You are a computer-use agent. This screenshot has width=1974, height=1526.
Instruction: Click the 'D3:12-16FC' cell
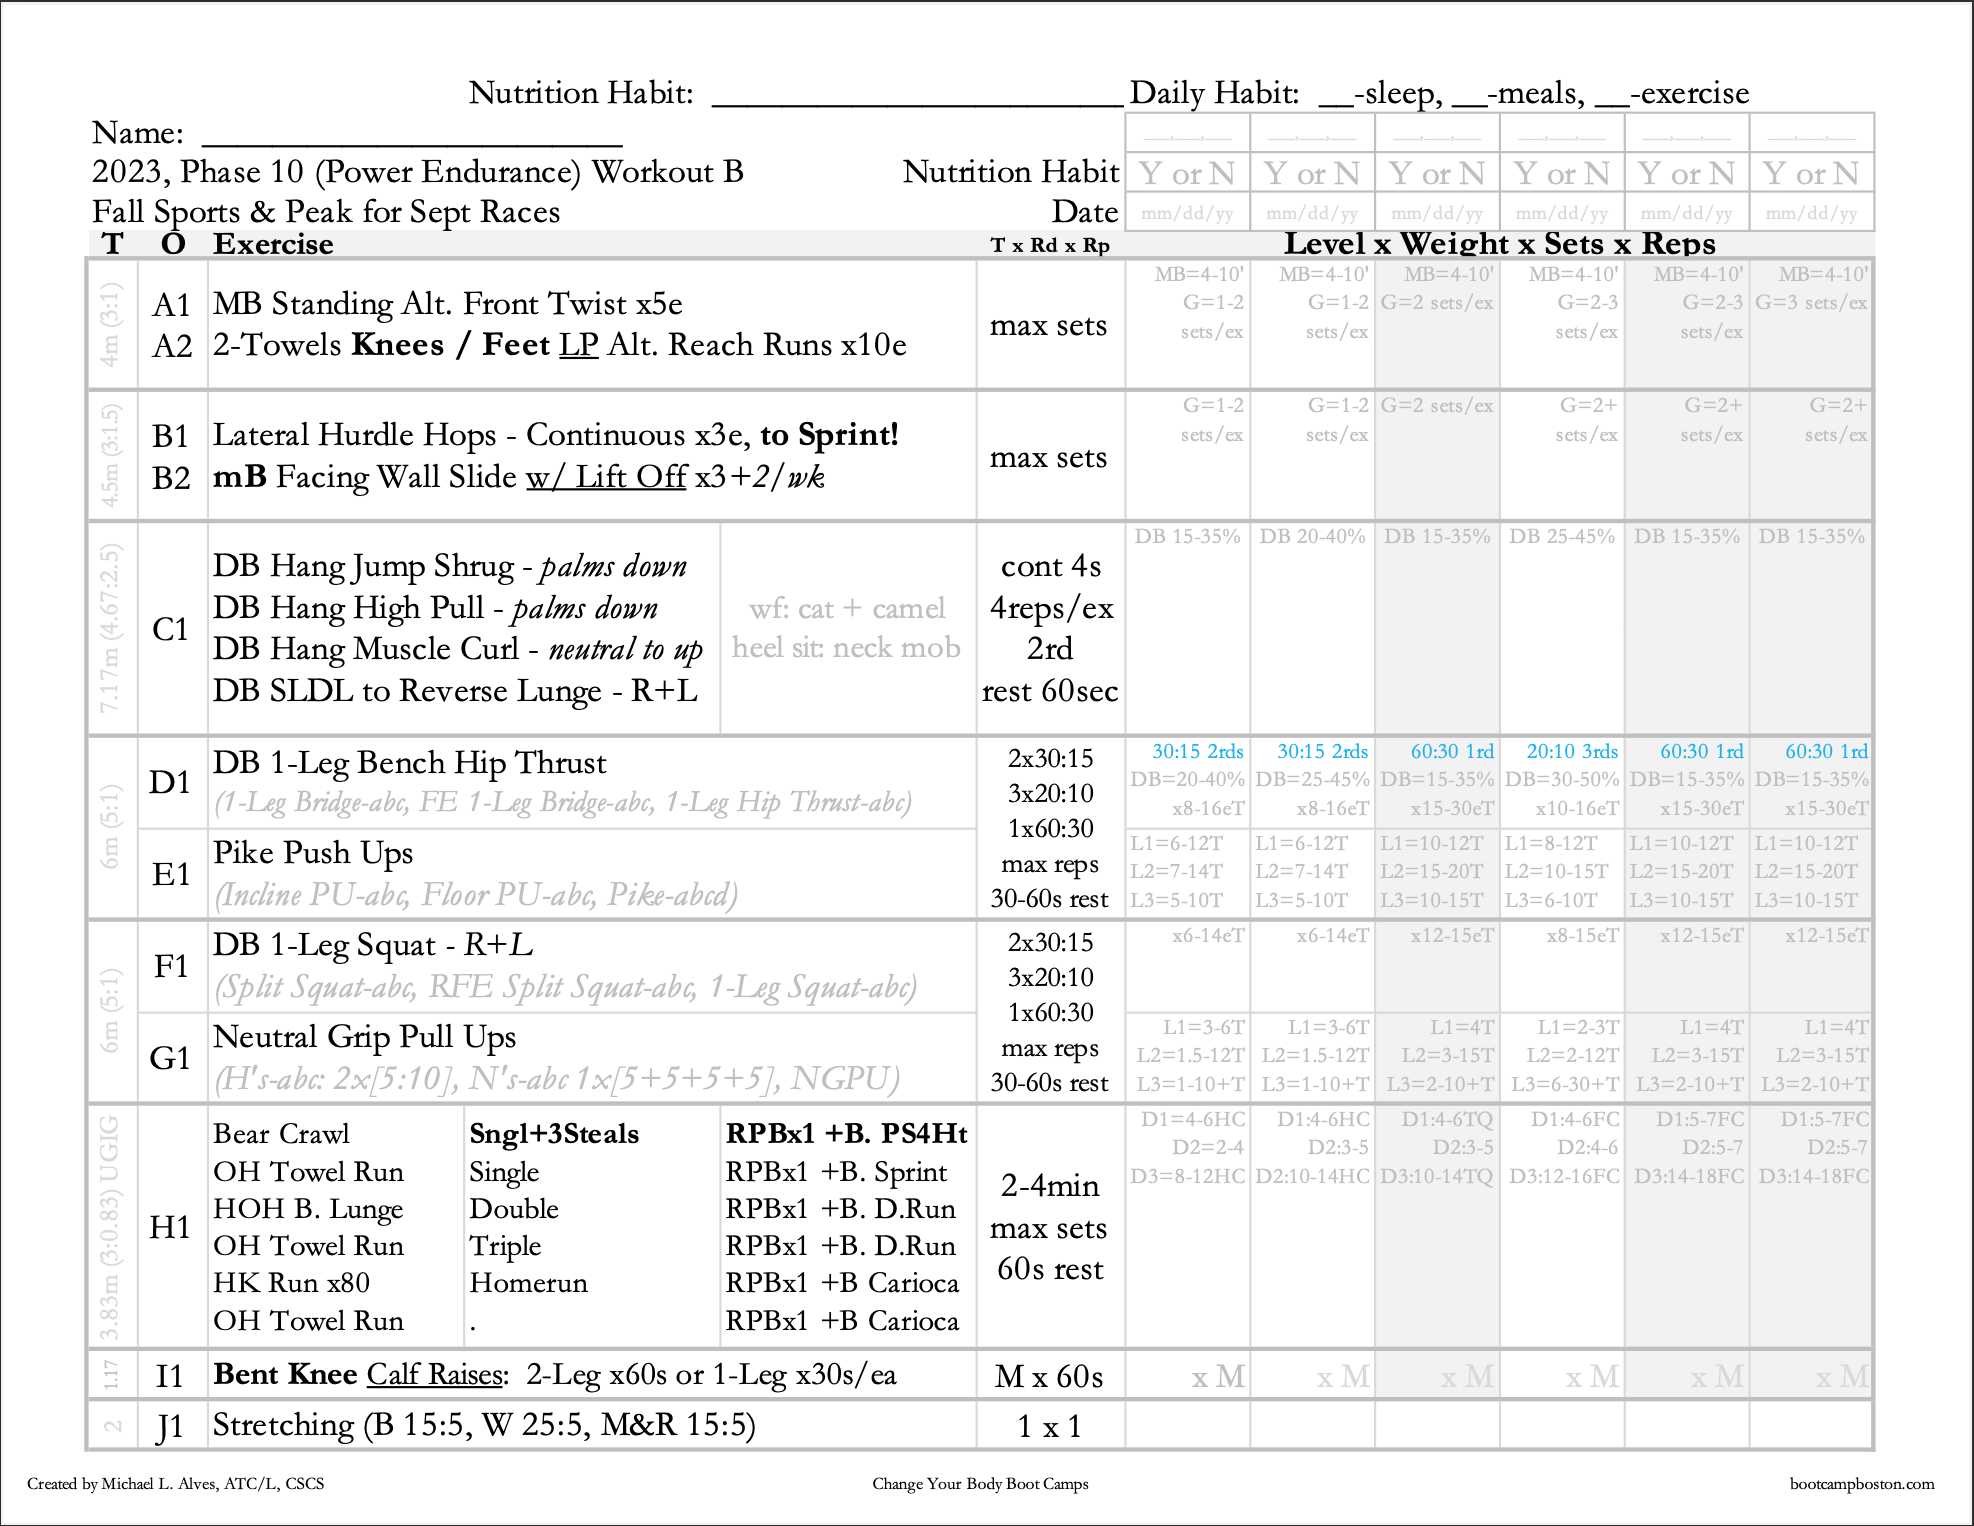coord(1564,1176)
